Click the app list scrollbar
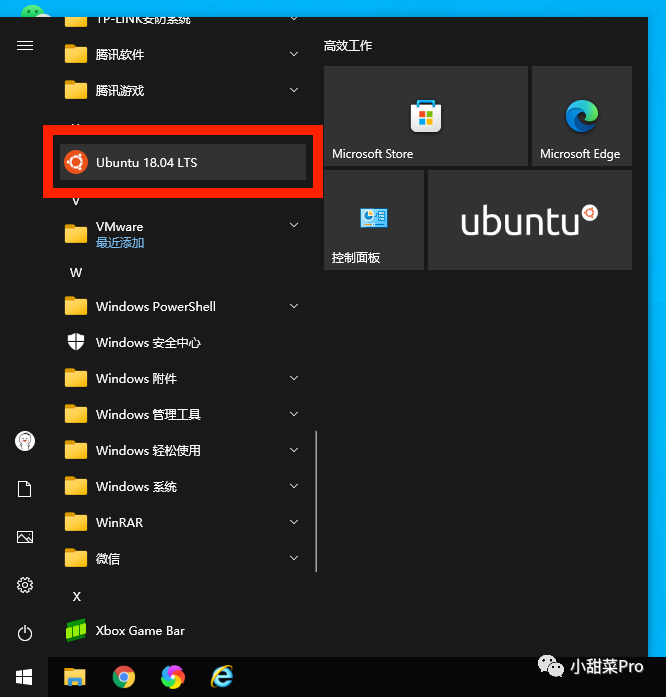The width and height of the screenshot is (666, 697). (x=316, y=501)
